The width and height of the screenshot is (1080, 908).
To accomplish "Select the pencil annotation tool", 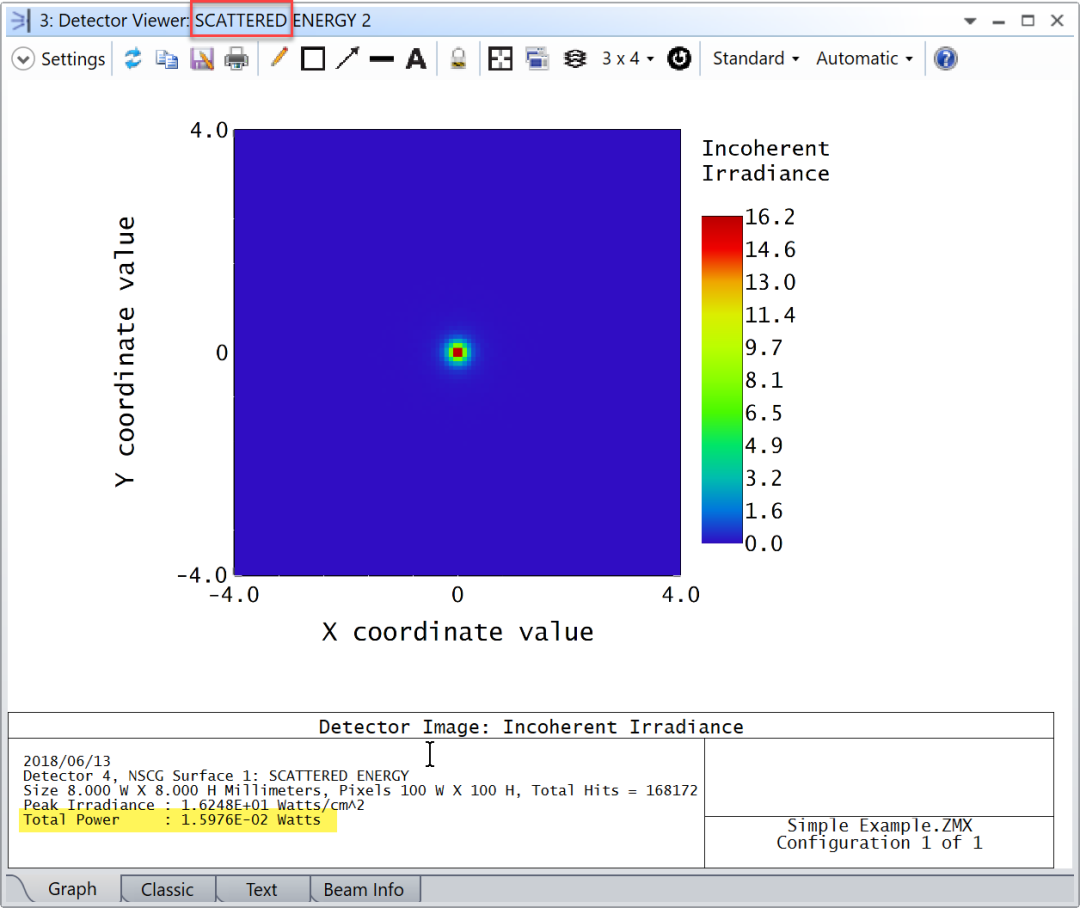I will coord(278,58).
